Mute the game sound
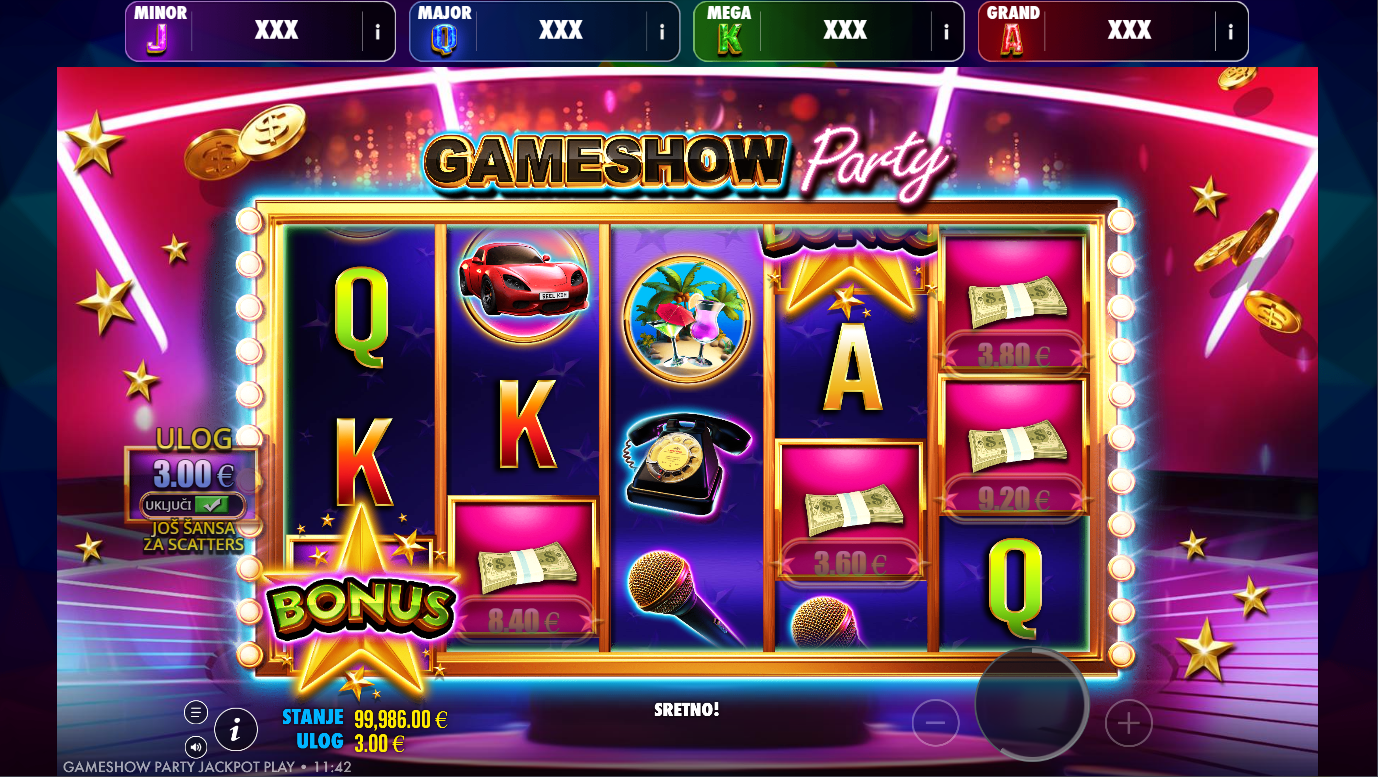1378x777 pixels. pos(196,746)
